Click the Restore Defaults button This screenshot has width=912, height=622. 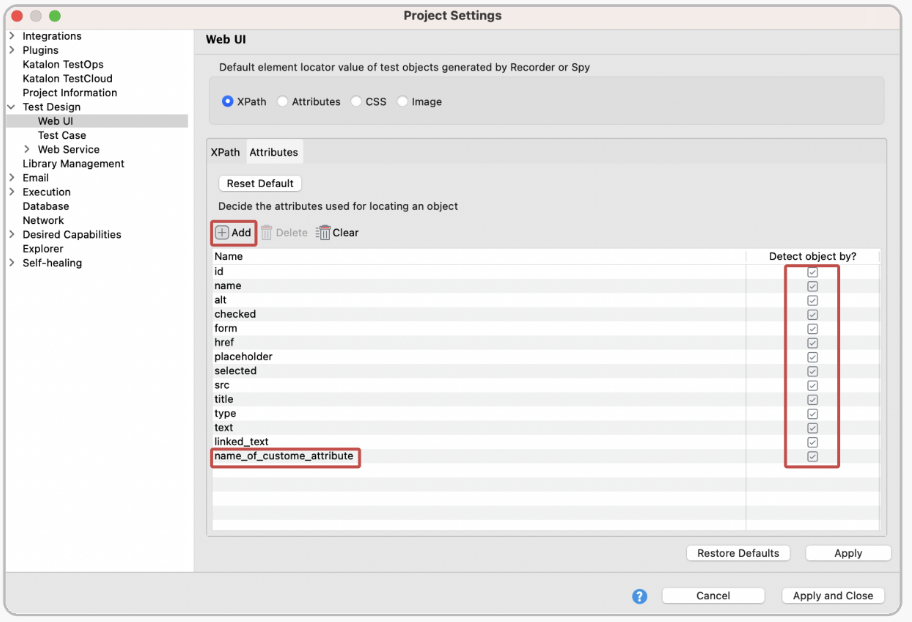pyautogui.click(x=738, y=553)
